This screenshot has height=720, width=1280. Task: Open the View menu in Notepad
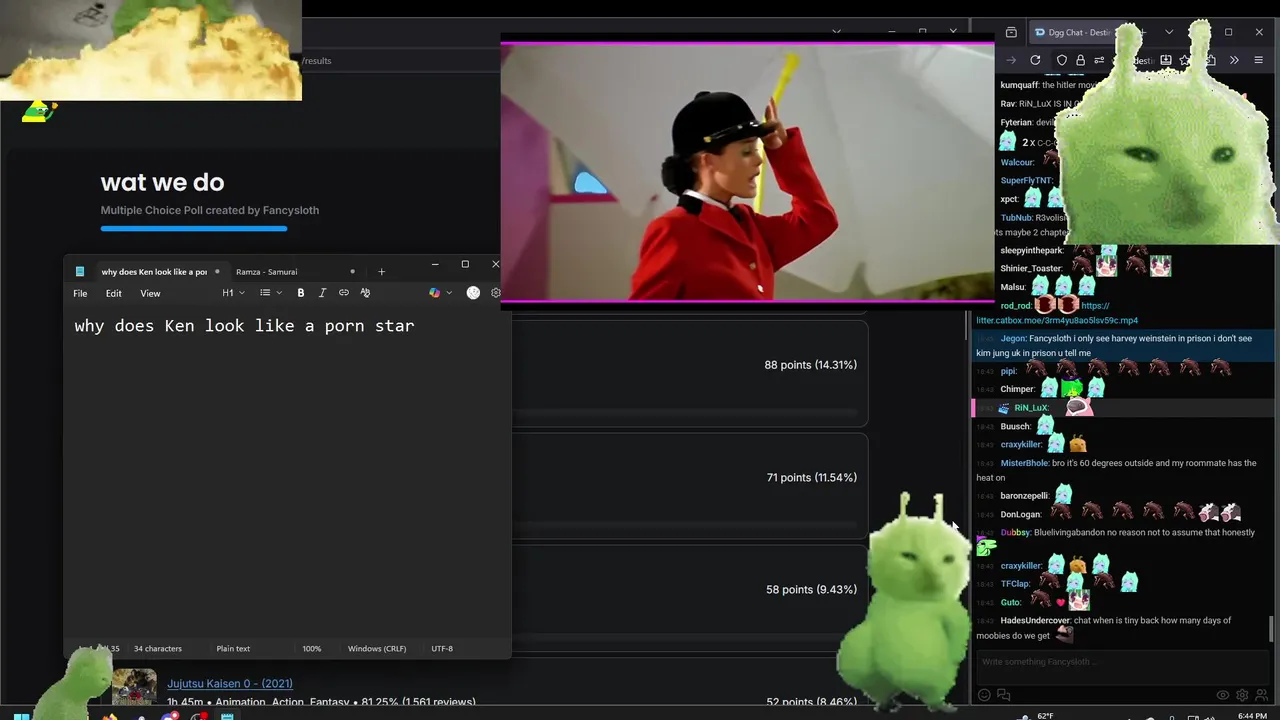tap(150, 293)
